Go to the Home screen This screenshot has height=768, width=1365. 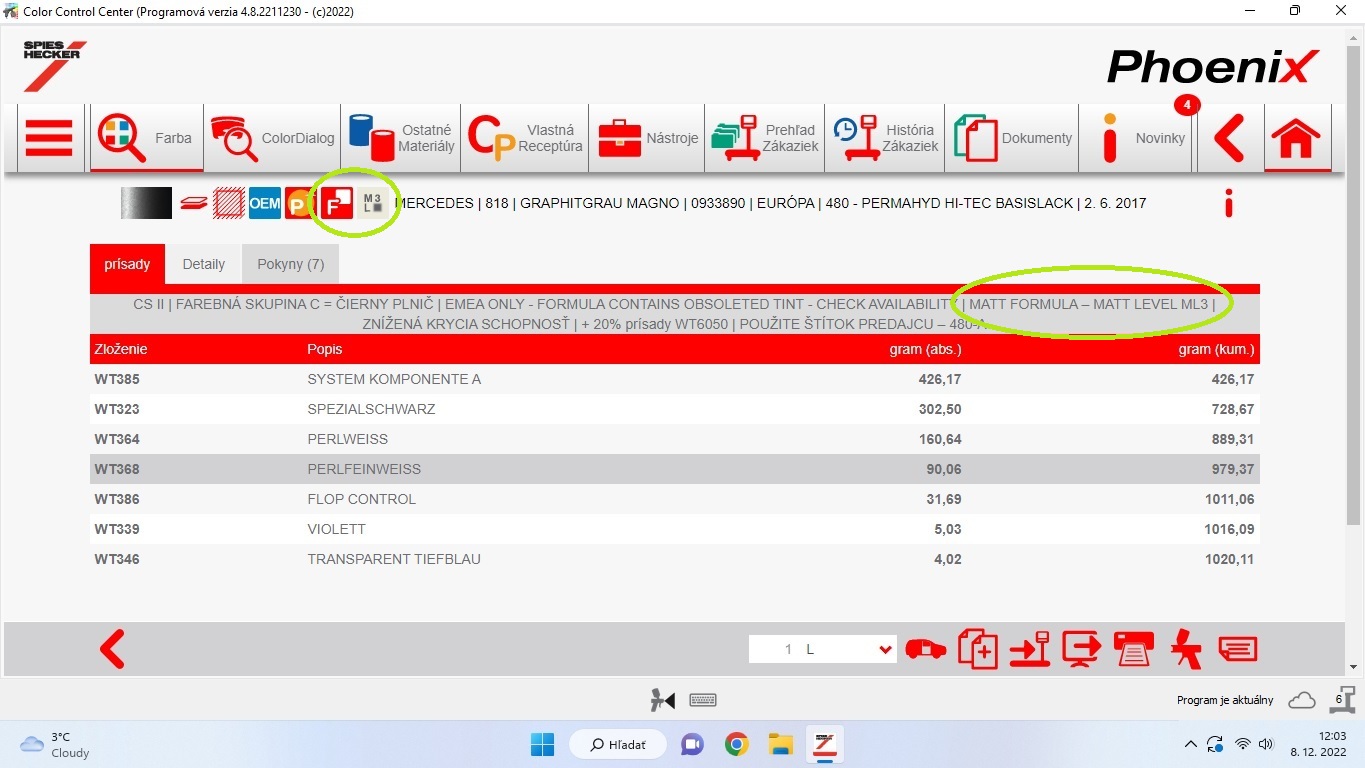click(1295, 138)
